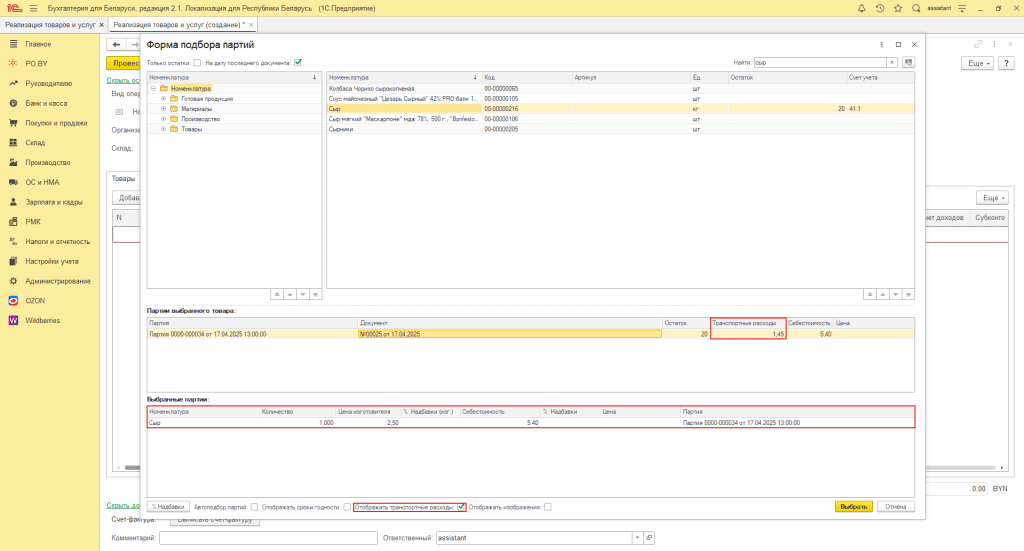Click the Комментарий input field
This screenshot has width=1024, height=551.
pyautogui.click(x=268, y=538)
